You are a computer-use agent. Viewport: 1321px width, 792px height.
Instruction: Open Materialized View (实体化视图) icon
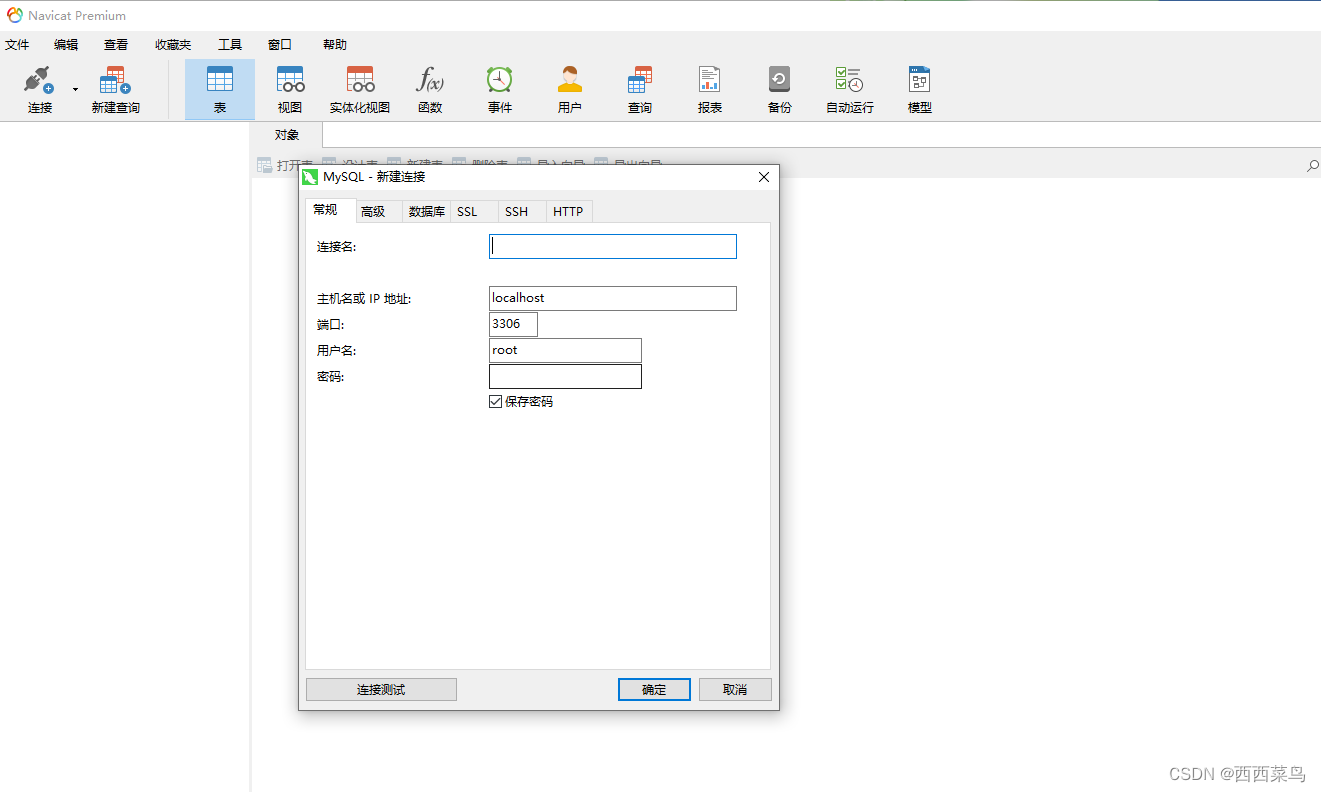pos(360,80)
